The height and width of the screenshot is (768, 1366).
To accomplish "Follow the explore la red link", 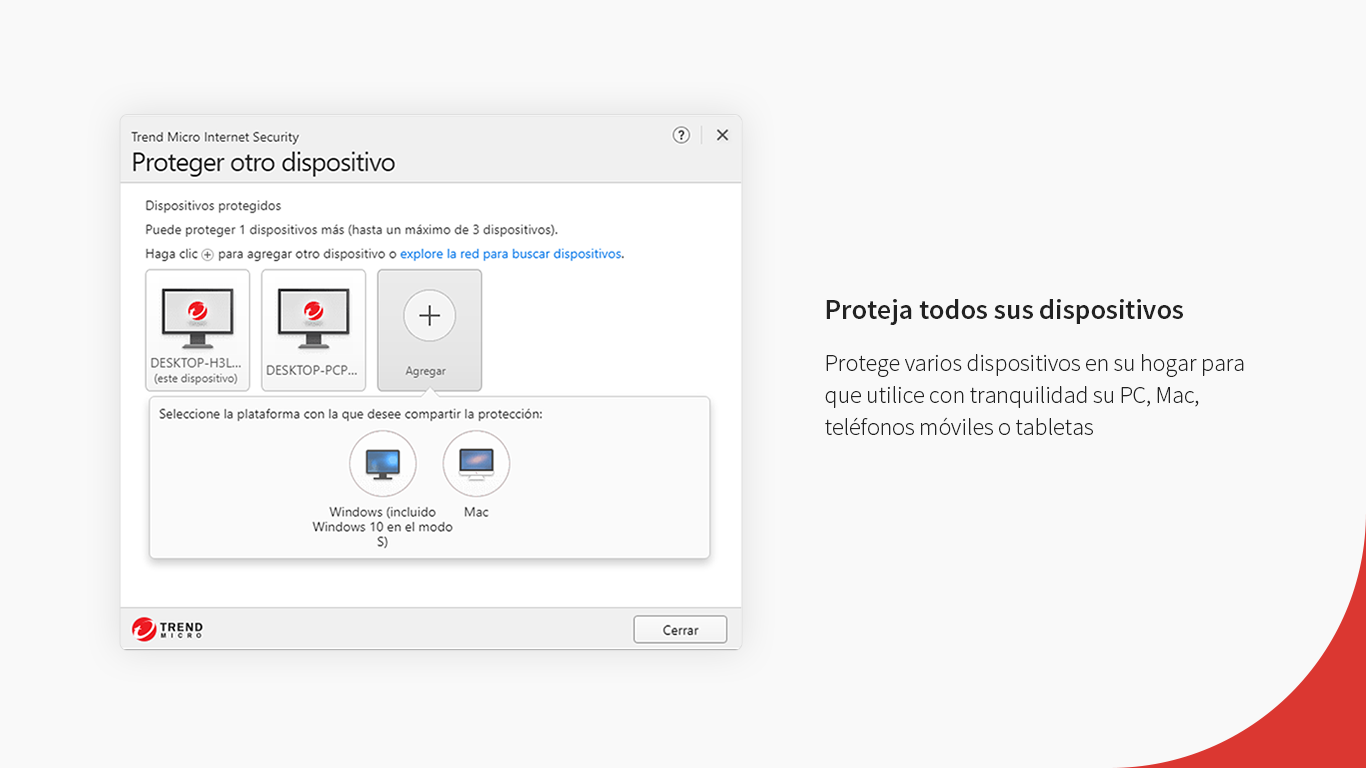I will [x=510, y=254].
